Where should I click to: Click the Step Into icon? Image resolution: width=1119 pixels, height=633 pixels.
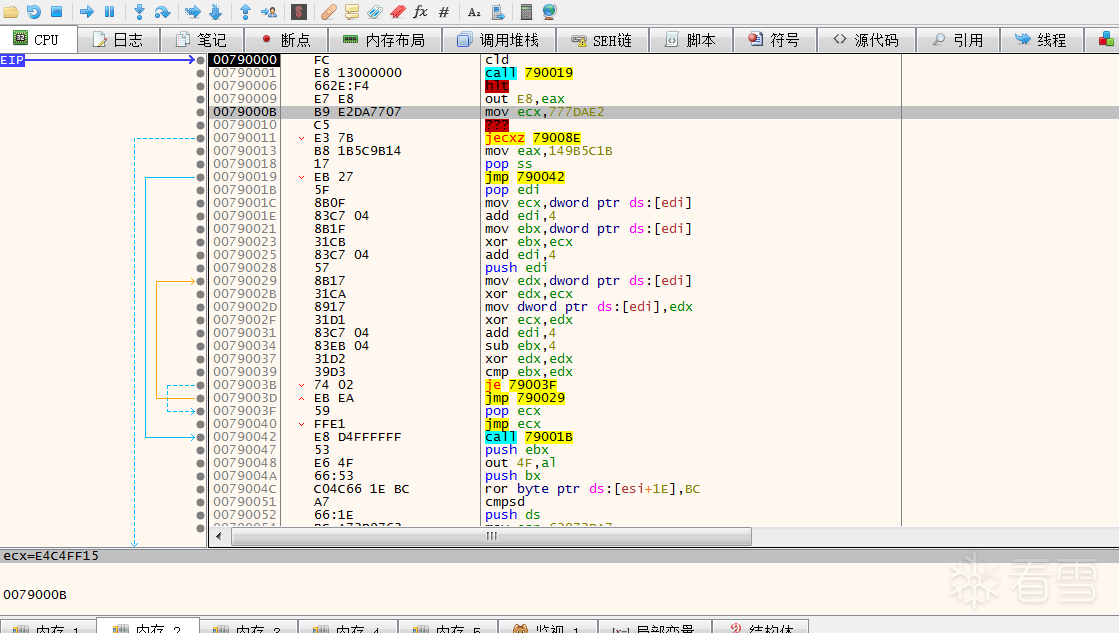click(139, 12)
